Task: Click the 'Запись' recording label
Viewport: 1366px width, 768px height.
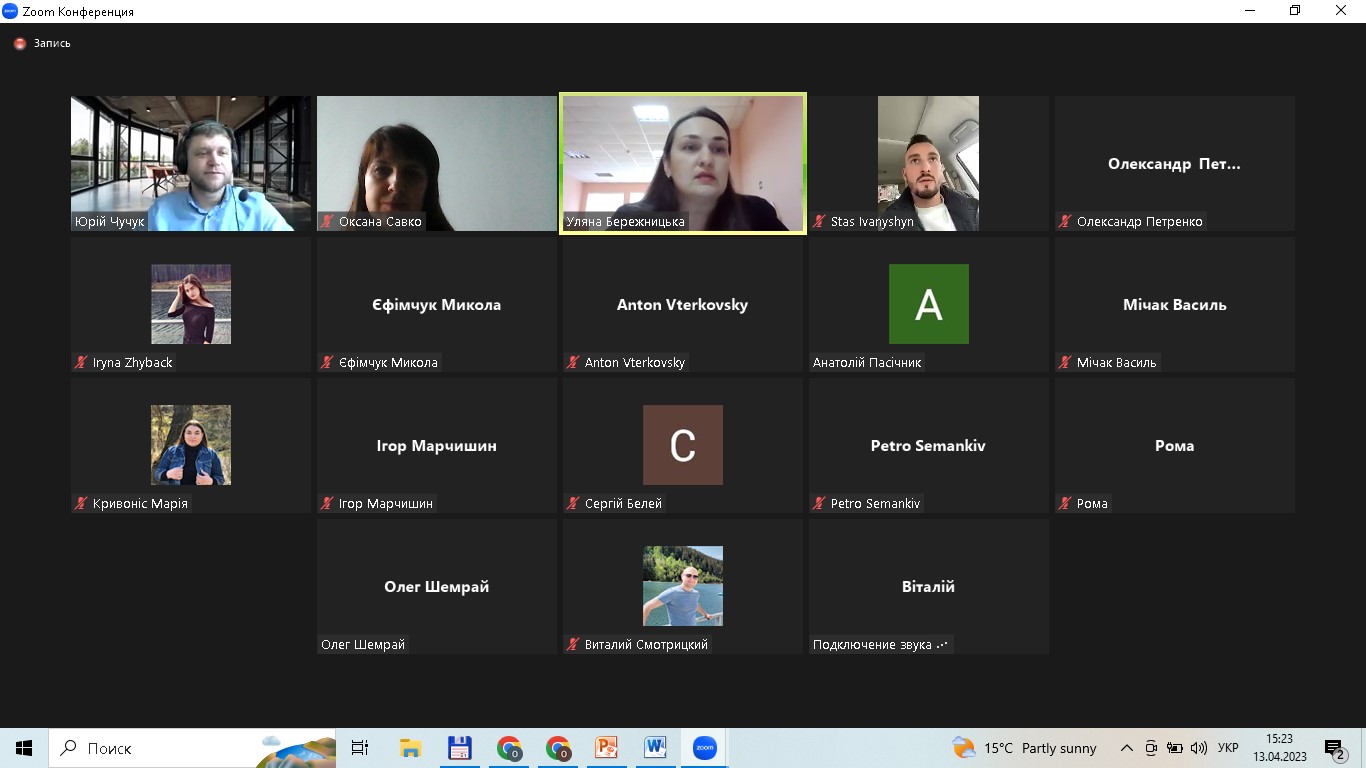Action: click(52, 44)
